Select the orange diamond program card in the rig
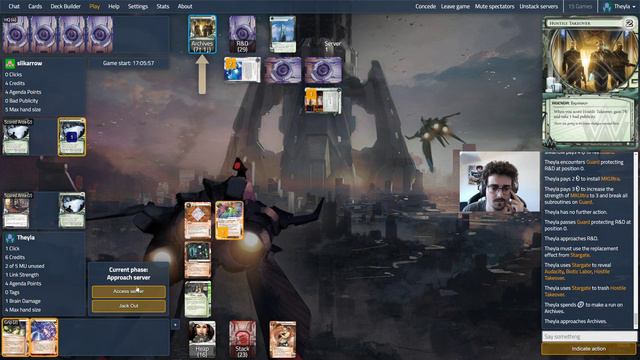The height and width of the screenshot is (360, 640). pyautogui.click(x=198, y=220)
